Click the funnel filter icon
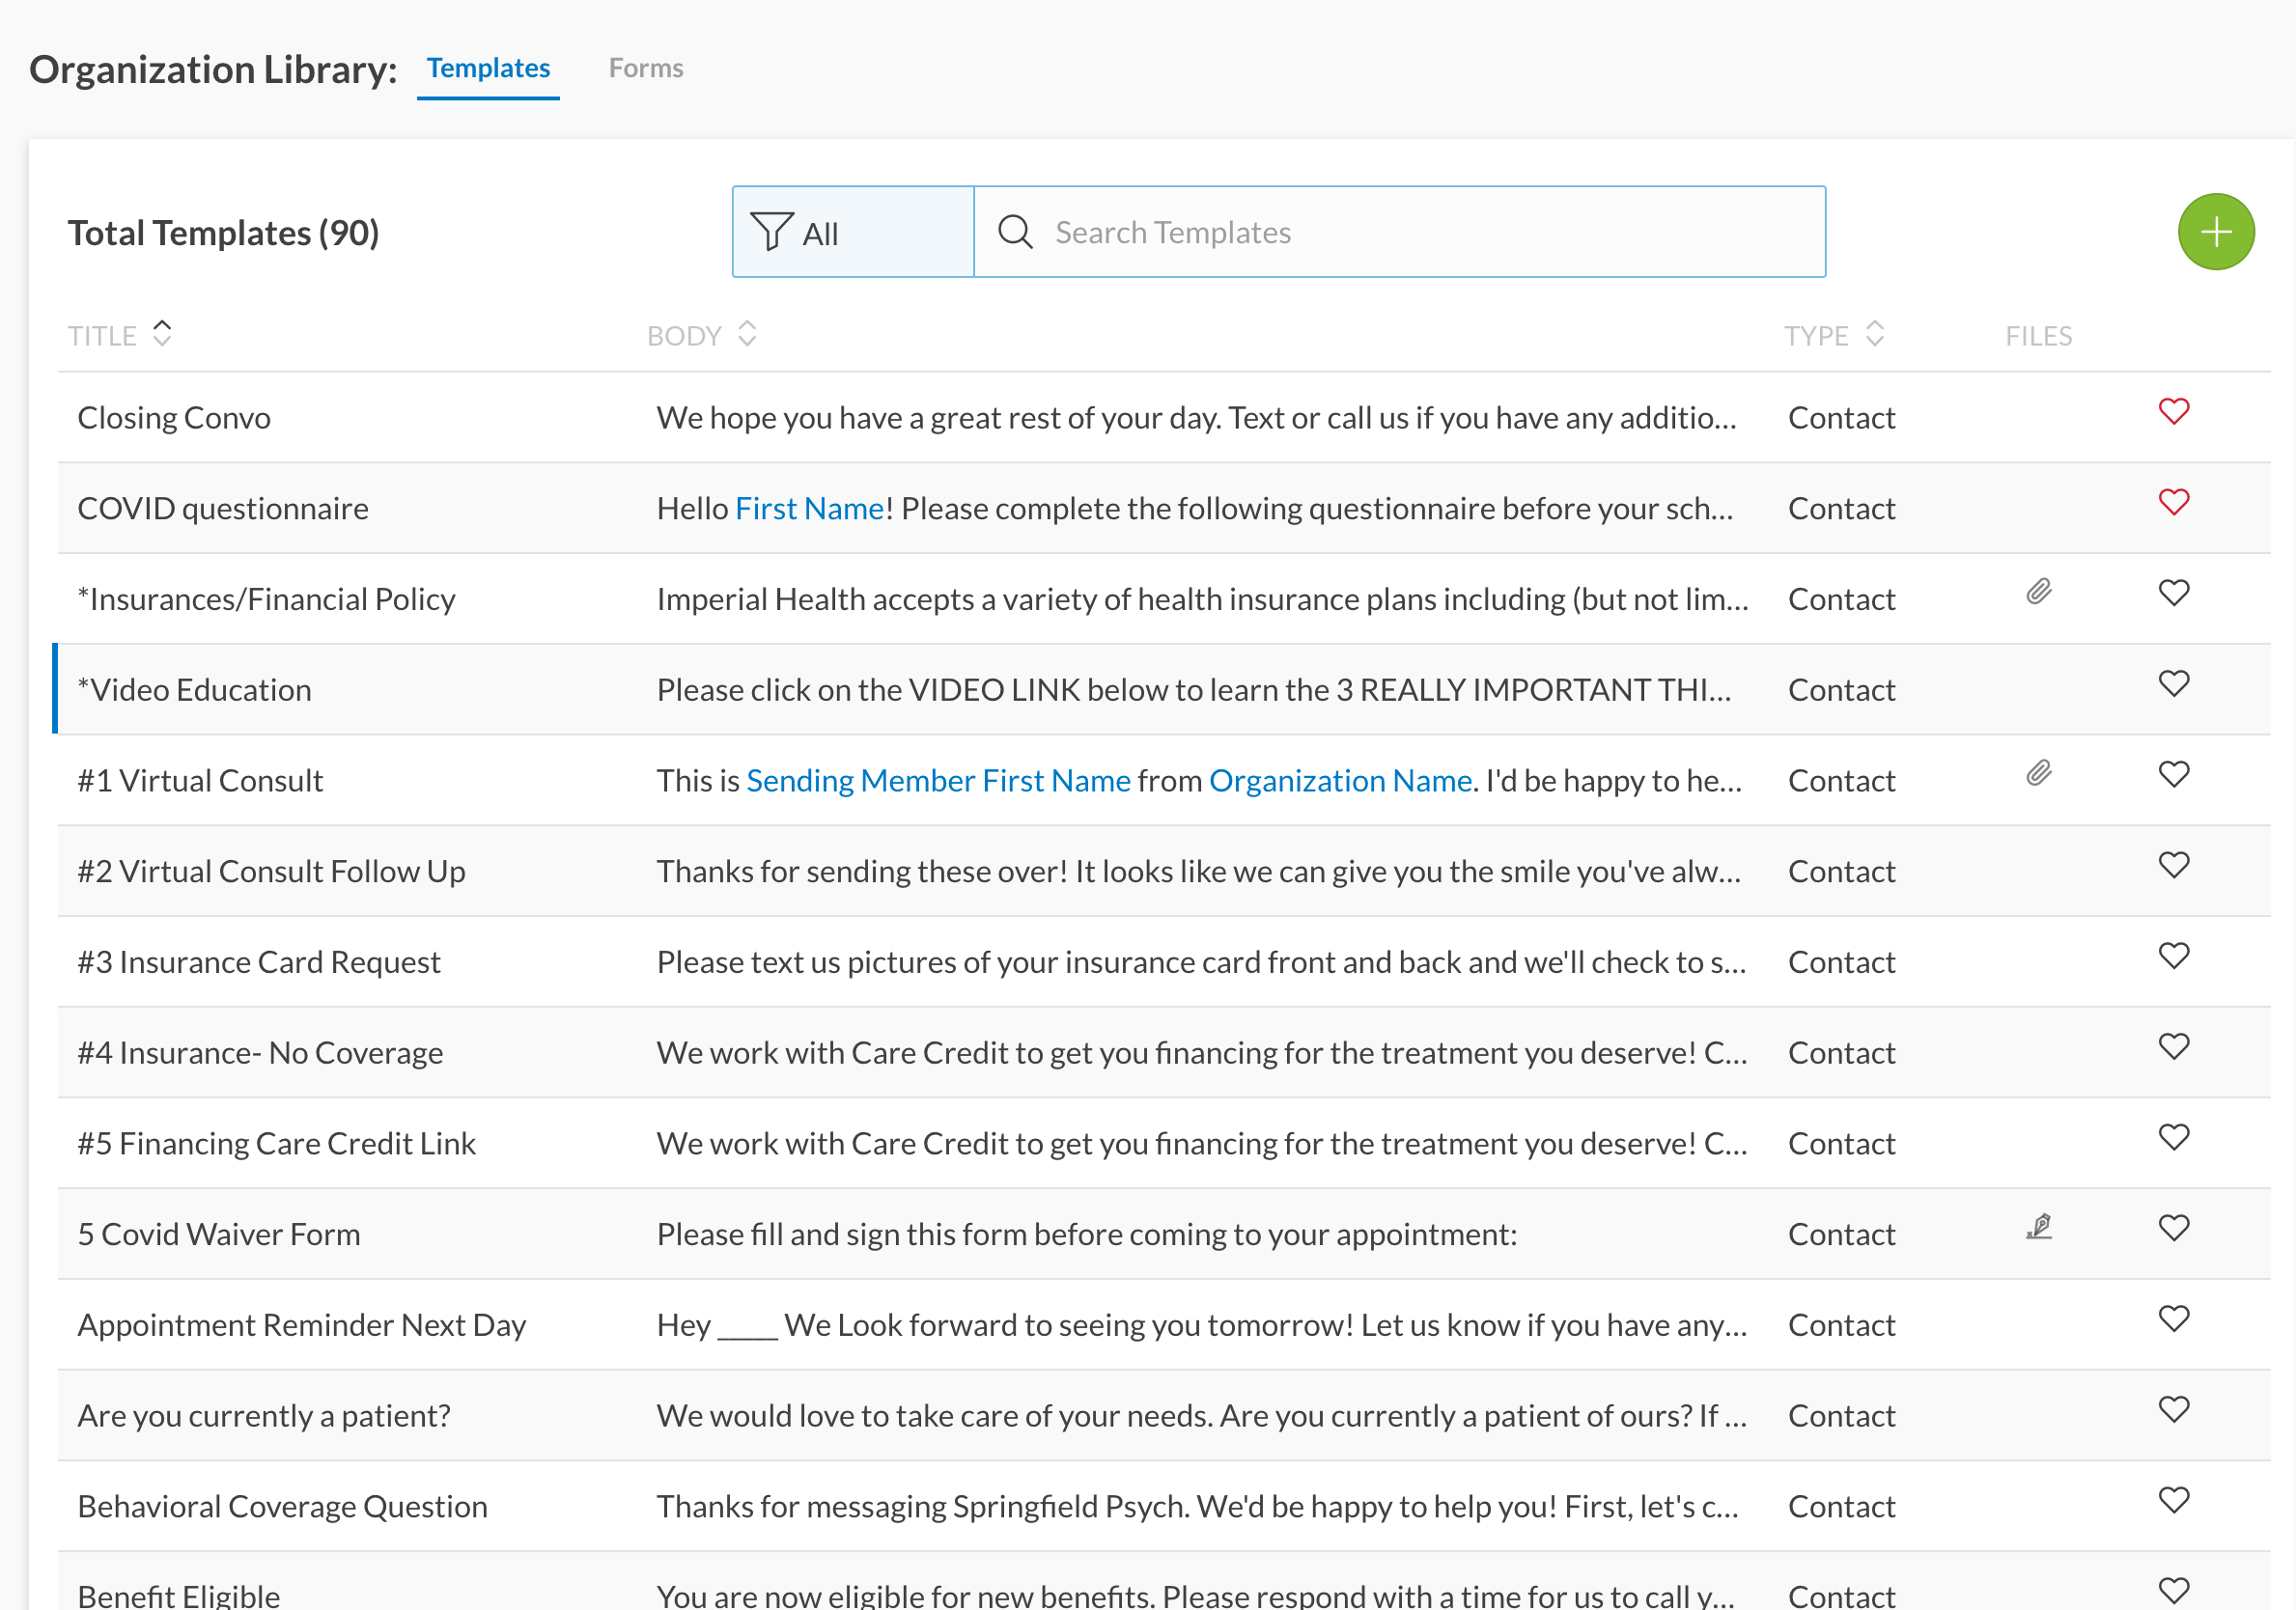Screen dimensions: 2296x1610 click(x=771, y=232)
